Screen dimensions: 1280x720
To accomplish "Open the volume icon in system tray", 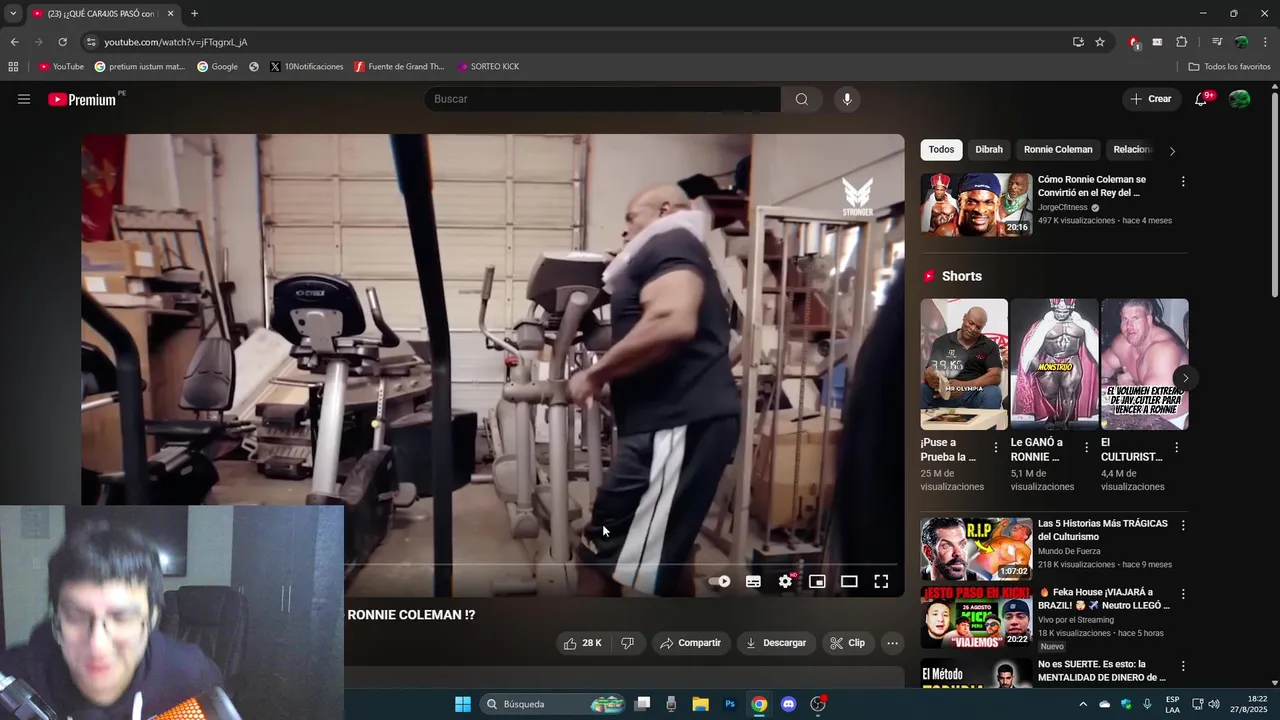I will (1215, 704).
